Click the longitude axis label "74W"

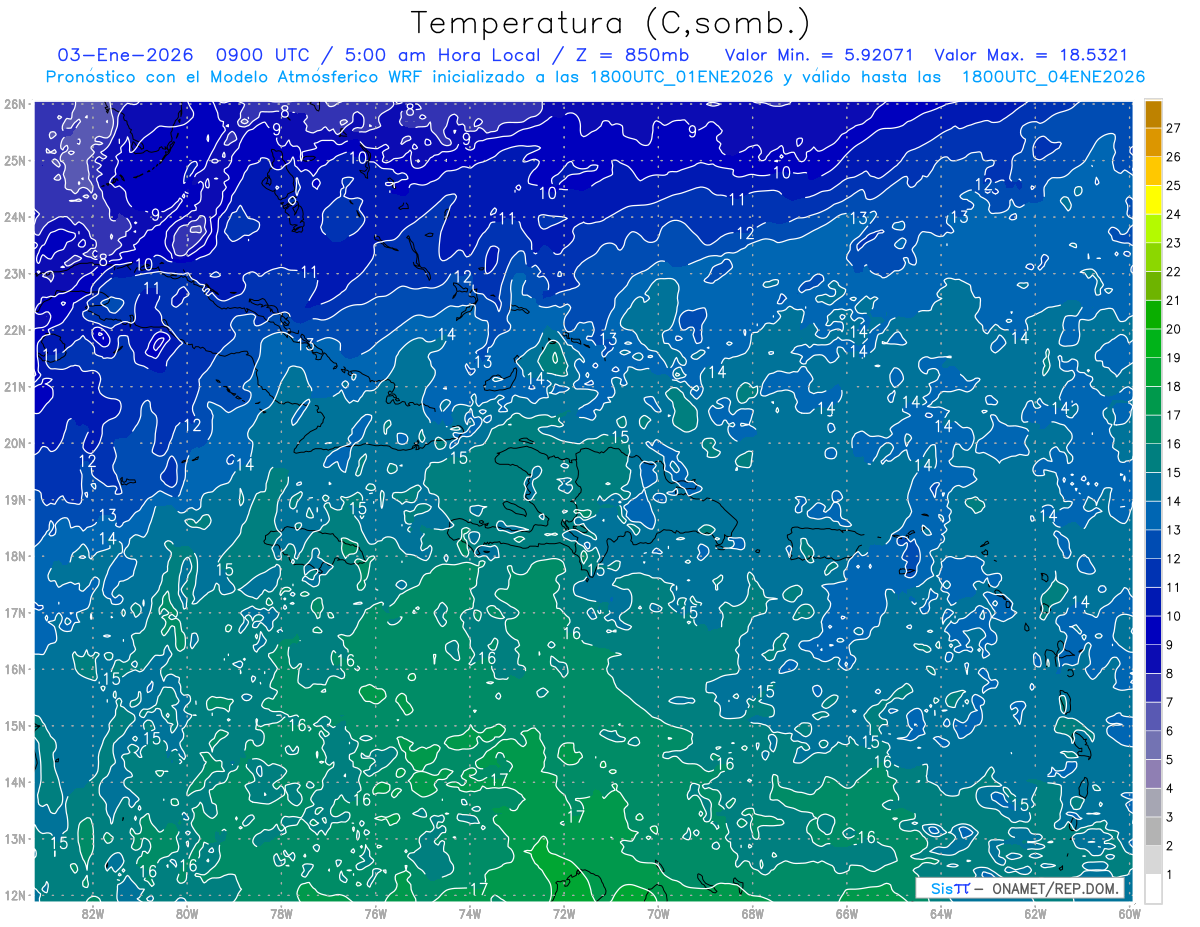coord(469,913)
